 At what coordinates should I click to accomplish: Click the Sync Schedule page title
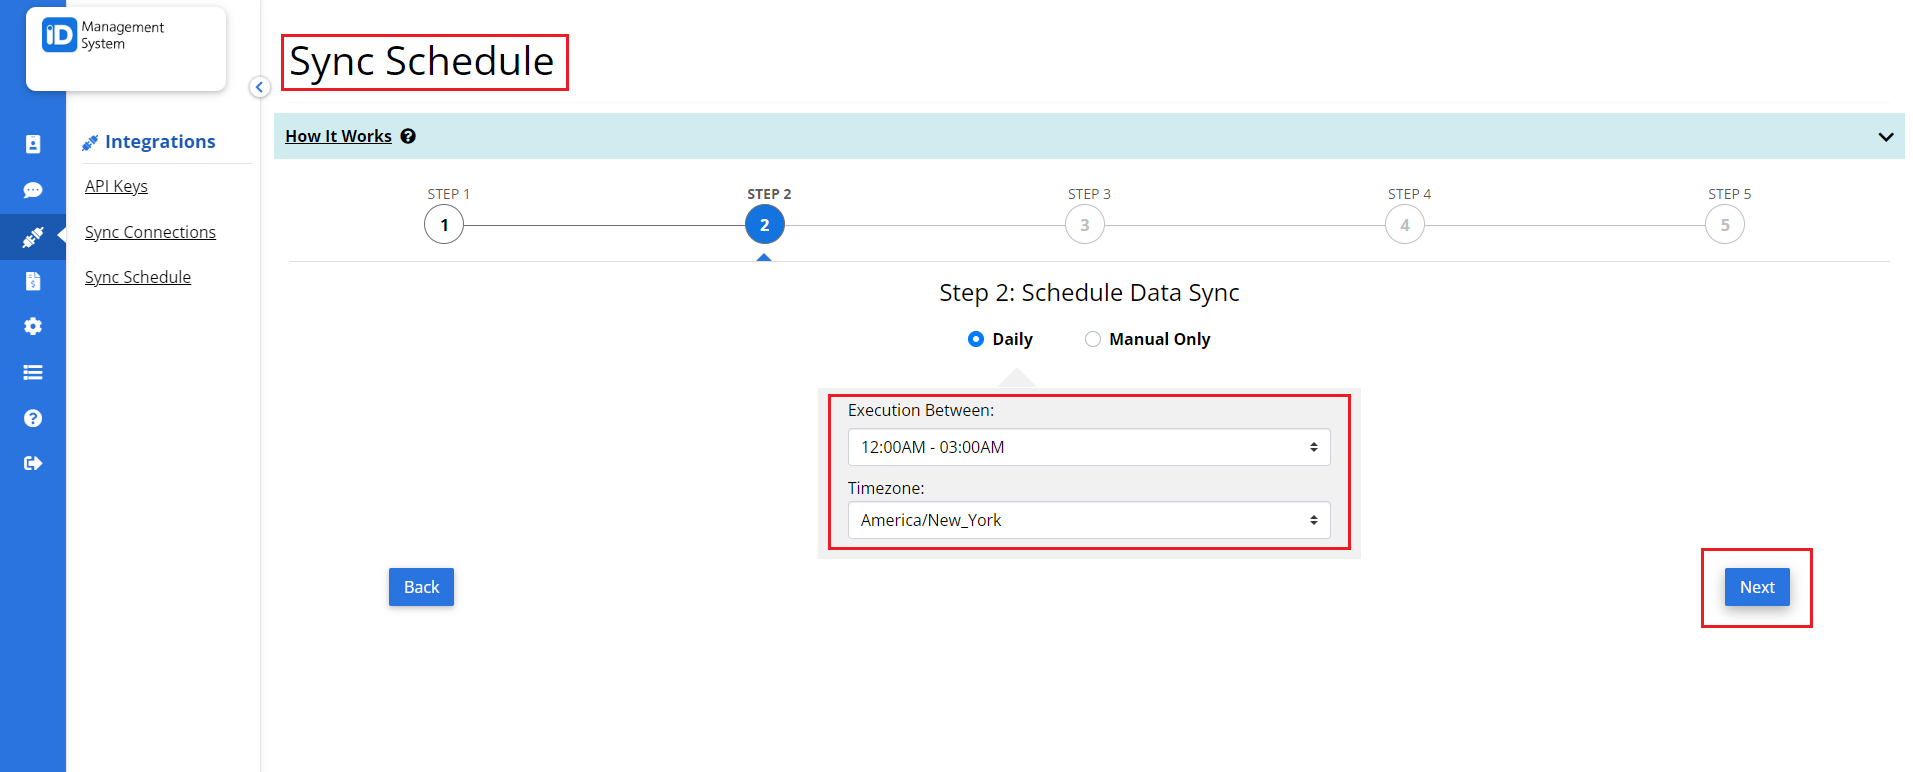click(x=422, y=62)
